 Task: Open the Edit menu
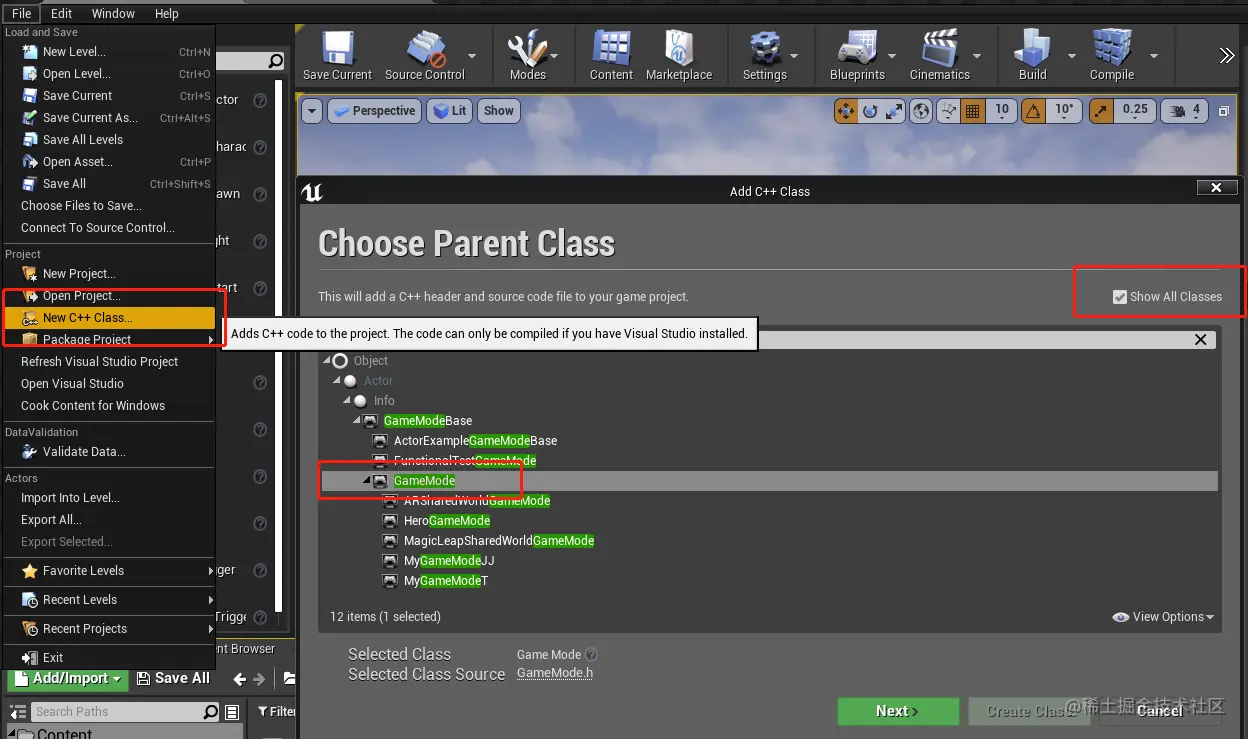coord(62,13)
